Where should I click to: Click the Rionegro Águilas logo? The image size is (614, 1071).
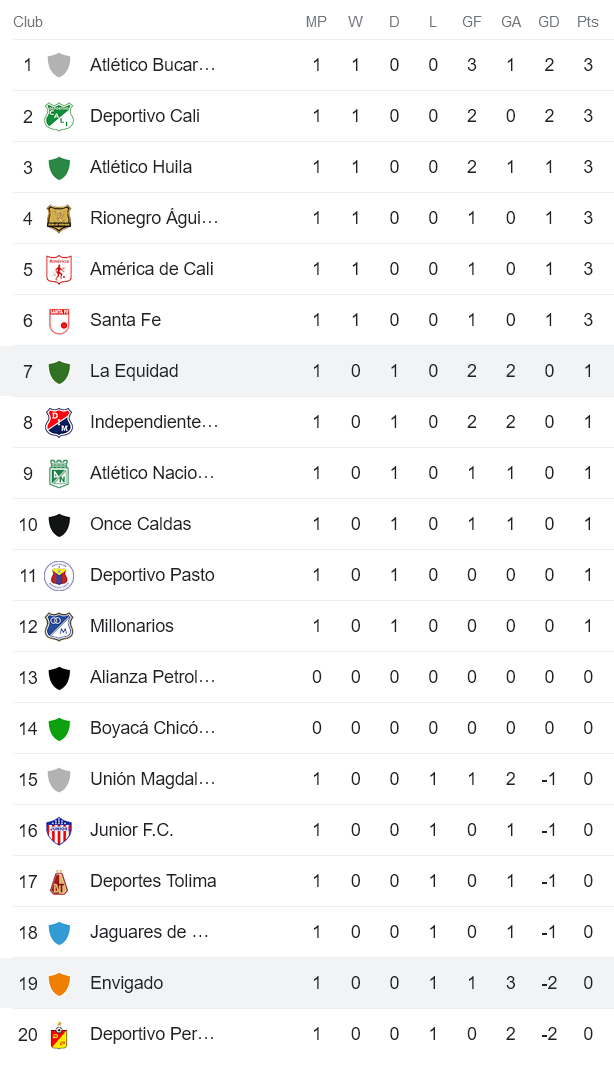pos(59,218)
